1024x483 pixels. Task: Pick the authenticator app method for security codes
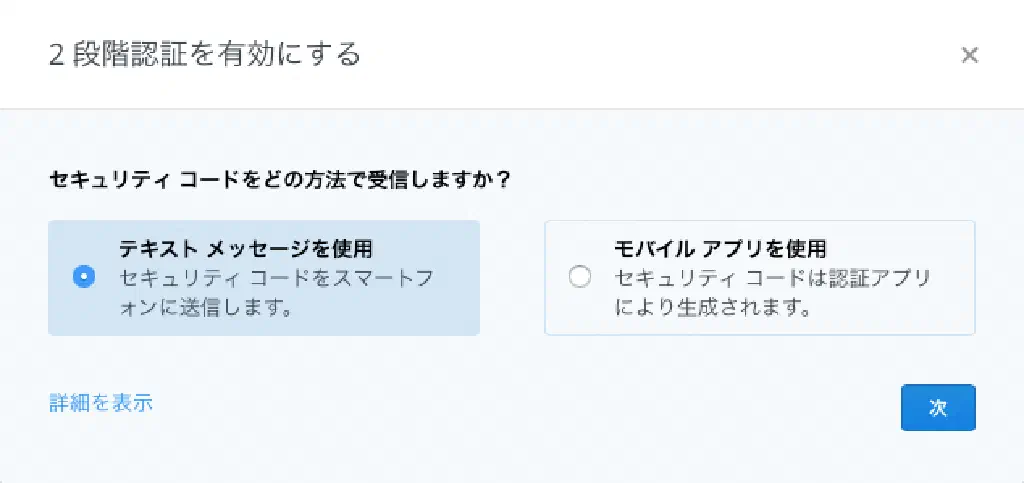tap(580, 278)
